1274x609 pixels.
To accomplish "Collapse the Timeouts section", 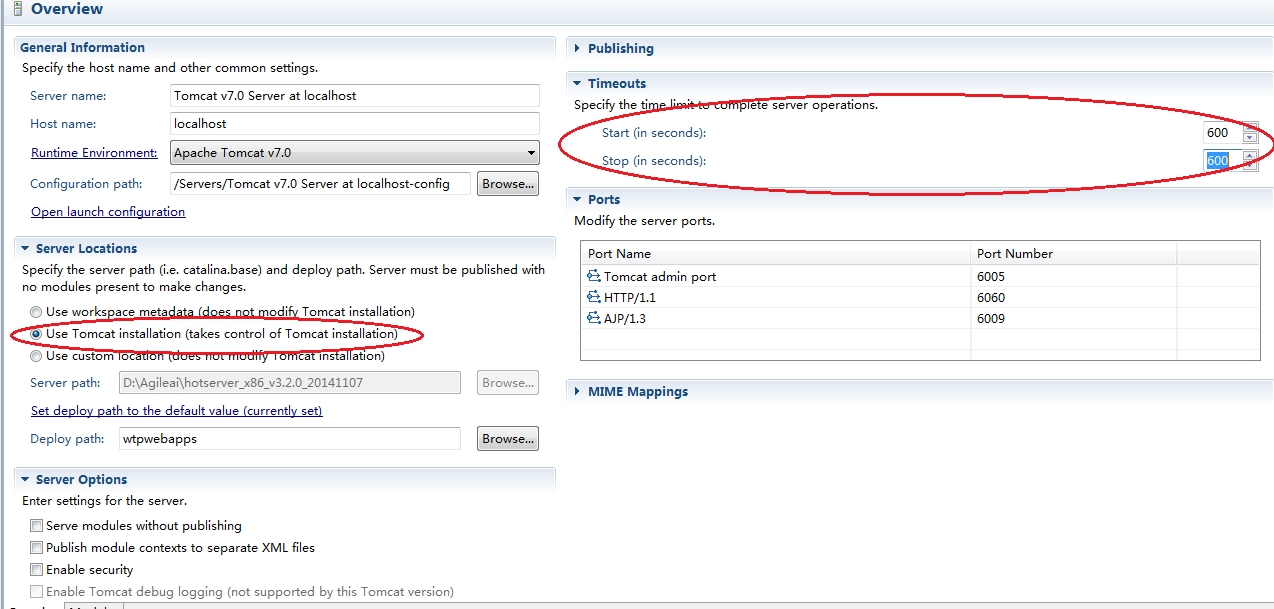I will [x=578, y=83].
